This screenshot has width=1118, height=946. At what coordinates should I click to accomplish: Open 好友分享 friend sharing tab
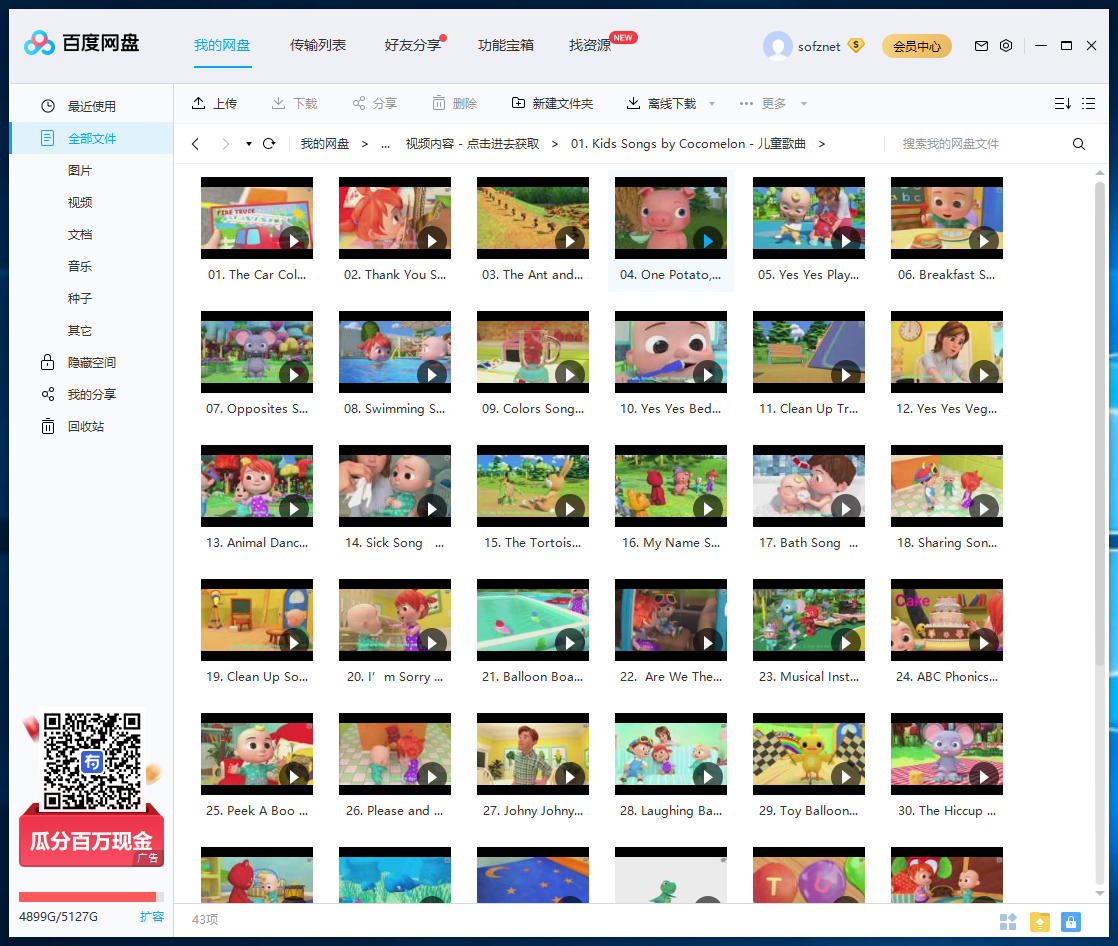(x=413, y=46)
